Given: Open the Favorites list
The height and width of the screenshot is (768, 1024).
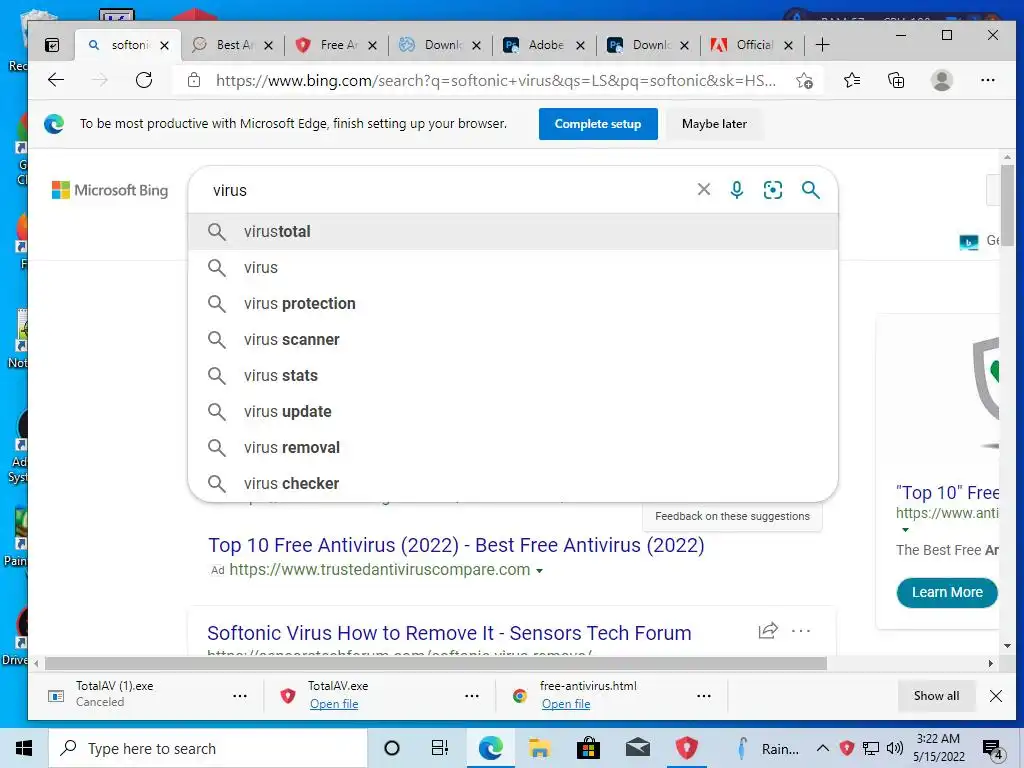Looking at the screenshot, I should pos(852,80).
